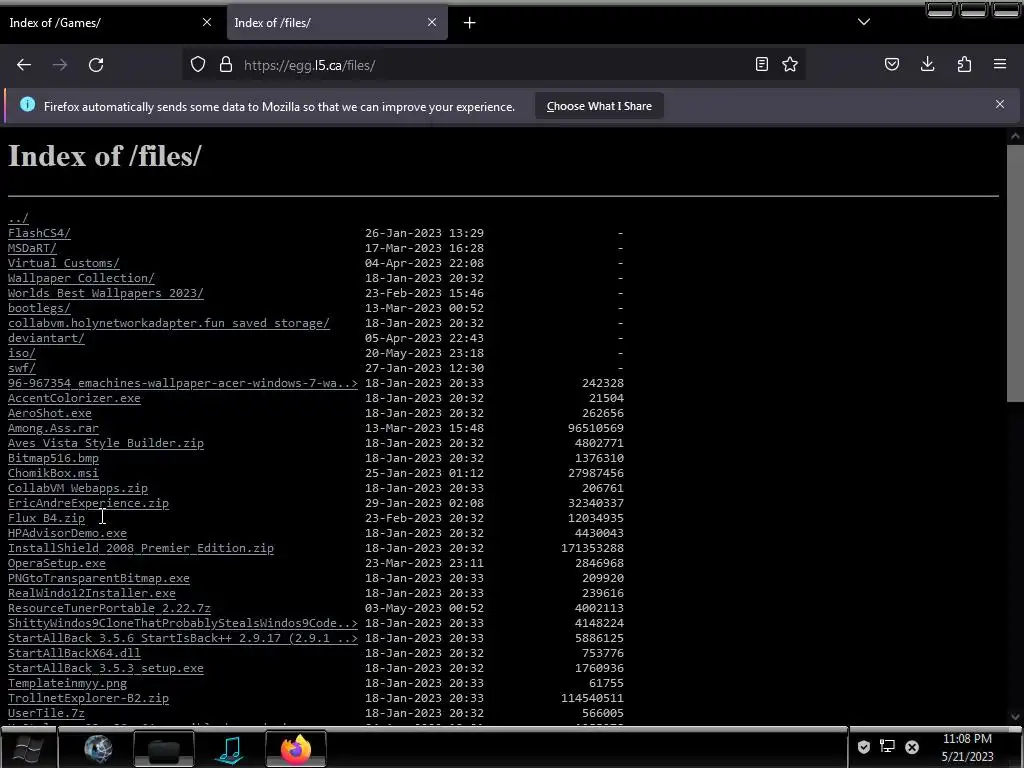Close the Index of /Games/ tab
The width and height of the screenshot is (1024, 768).
click(207, 22)
